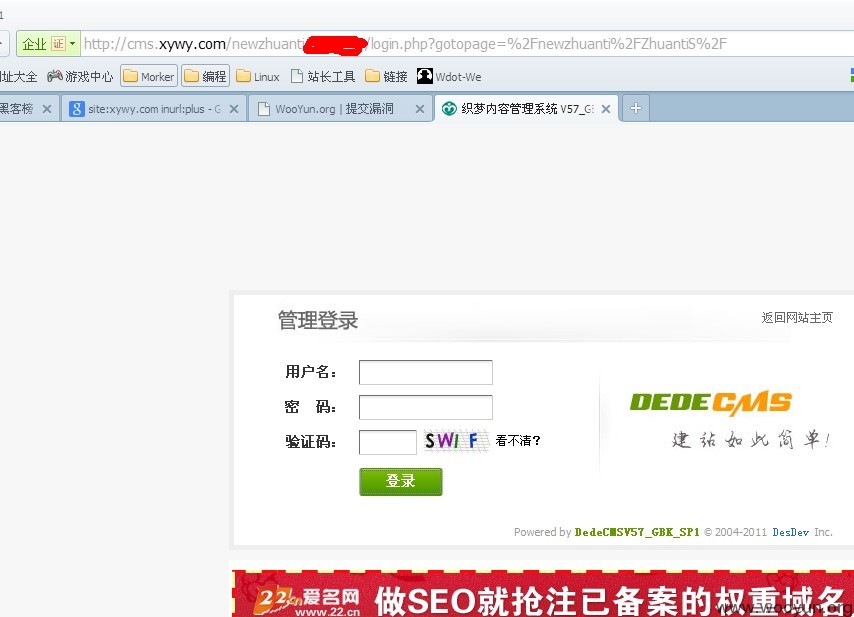Image resolution: width=854 pixels, height=617 pixels.
Task: Open the Wdot-We bookmark
Action: click(x=449, y=77)
